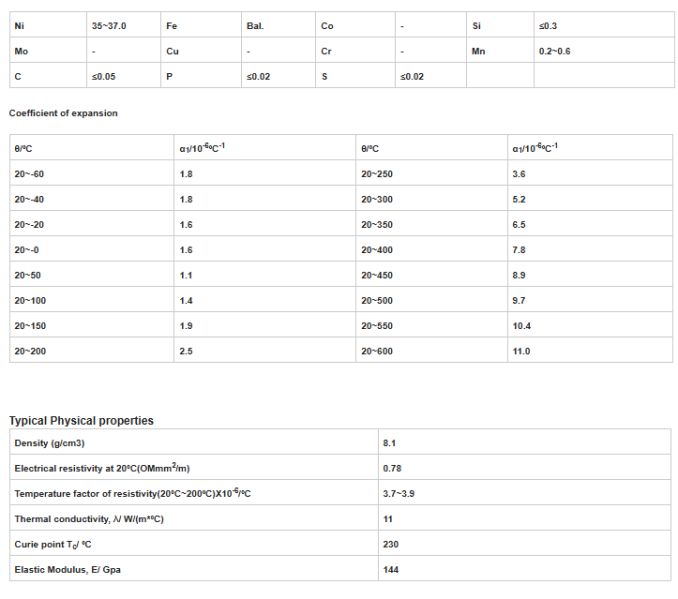678x599 pixels.
Task: Select the "20~600" temperature range cell
Action: point(376,351)
